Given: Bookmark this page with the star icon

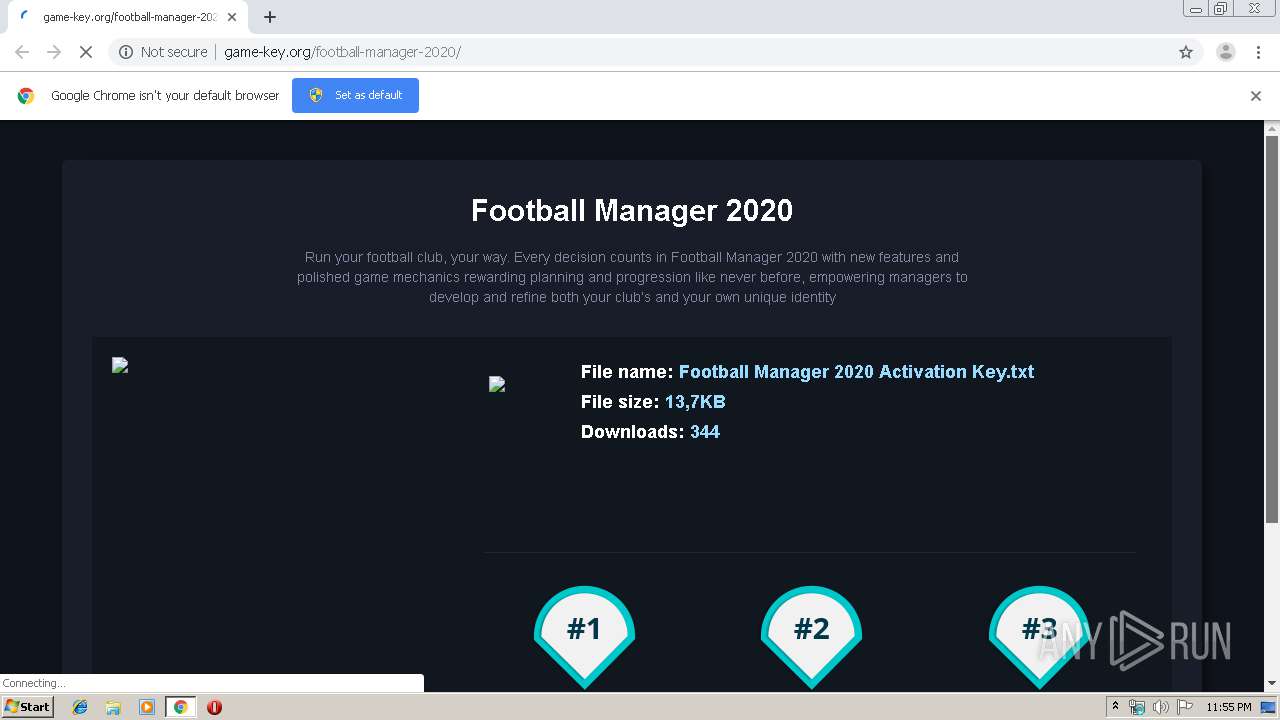Looking at the screenshot, I should click(x=1186, y=52).
